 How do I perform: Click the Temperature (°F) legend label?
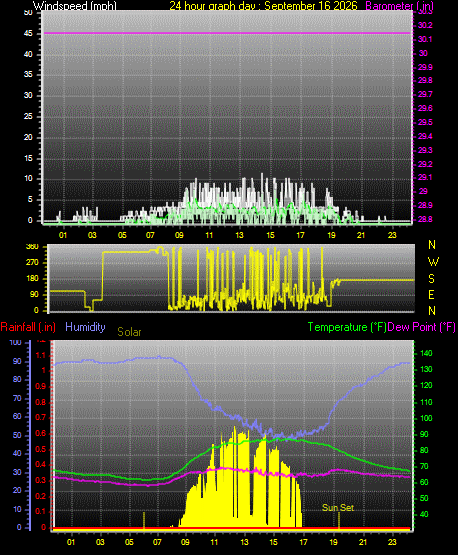347,327
